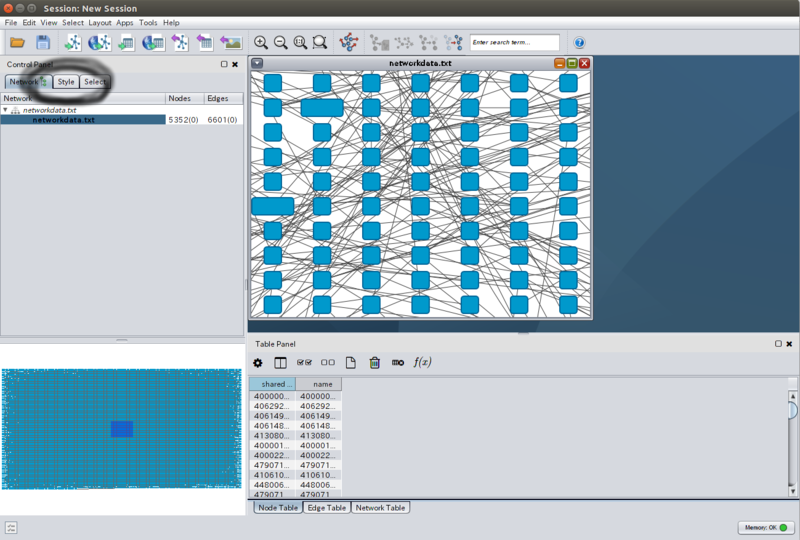800x540 pixels.
Task: Zoom out of the network view
Action: point(281,42)
